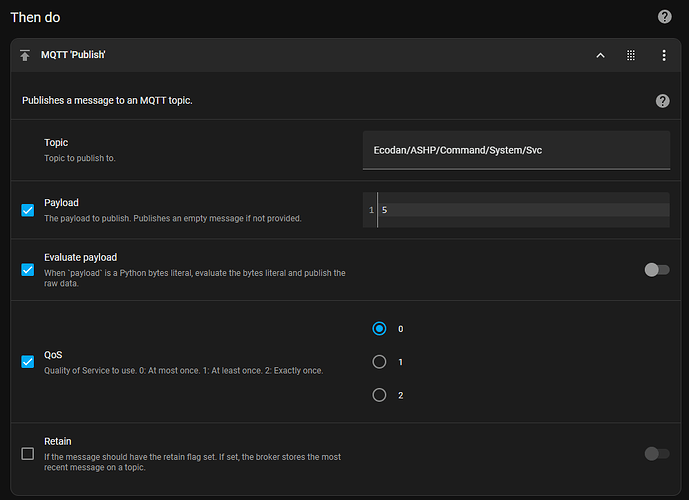Click into the Payload code editor
This screenshot has height=500, width=689.
[523, 210]
